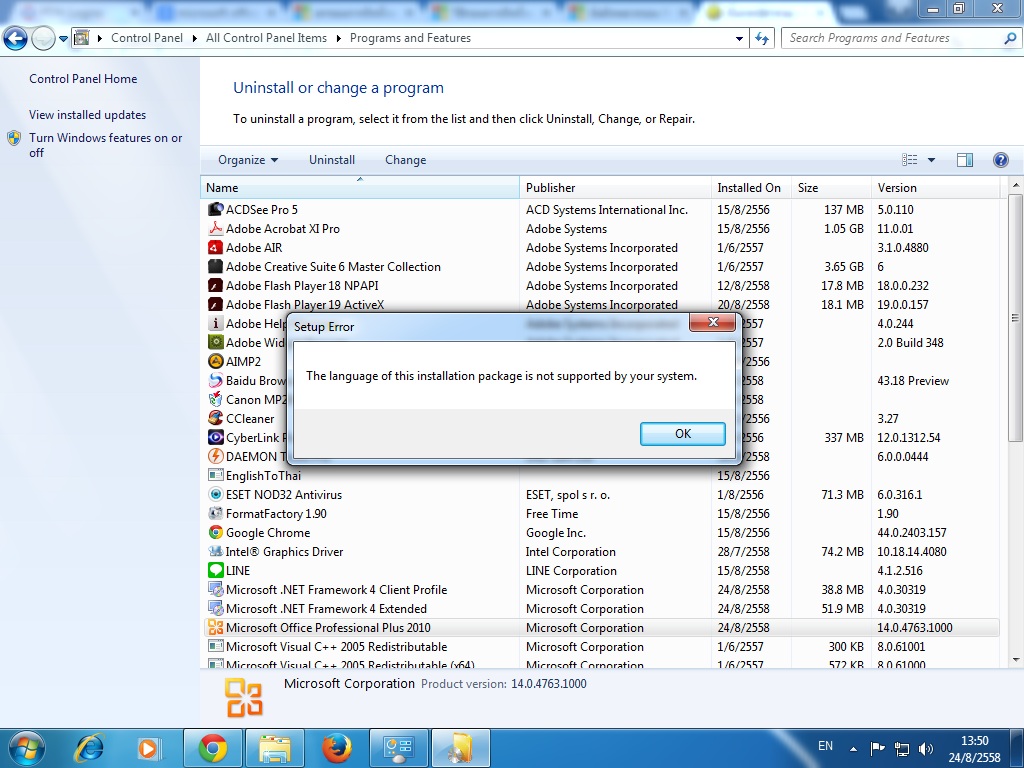The height and width of the screenshot is (768, 1024).
Task: Sort by Installed On column header
Action: 752,187
